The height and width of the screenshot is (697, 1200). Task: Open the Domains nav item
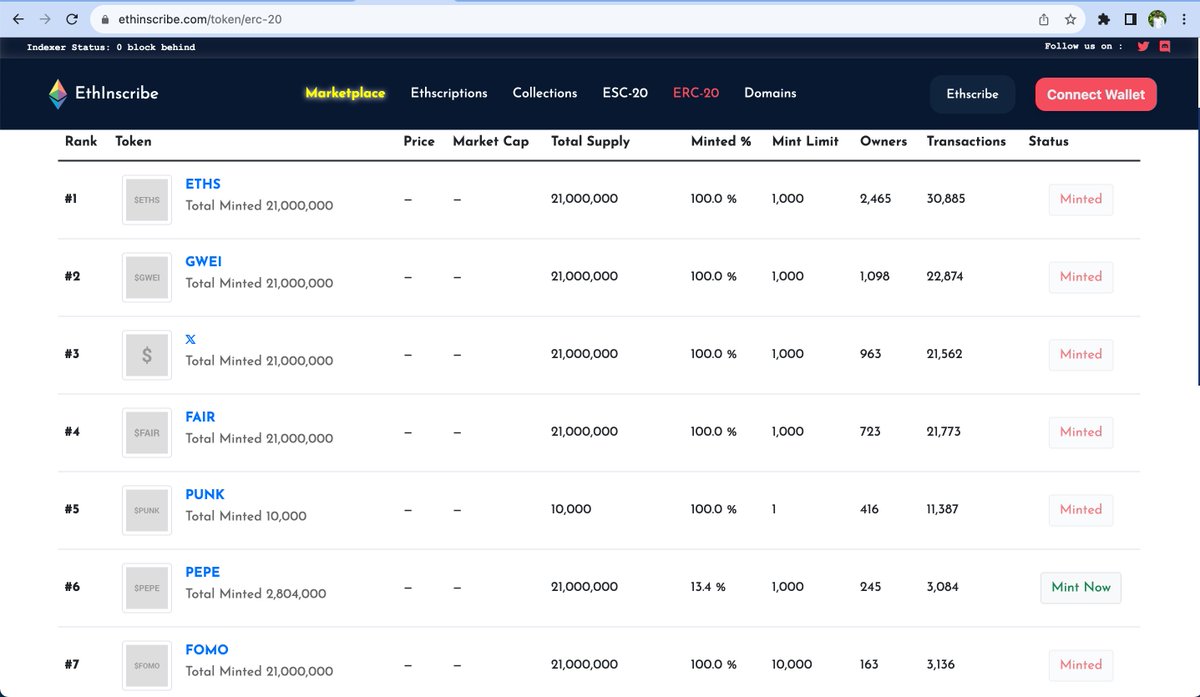click(770, 93)
